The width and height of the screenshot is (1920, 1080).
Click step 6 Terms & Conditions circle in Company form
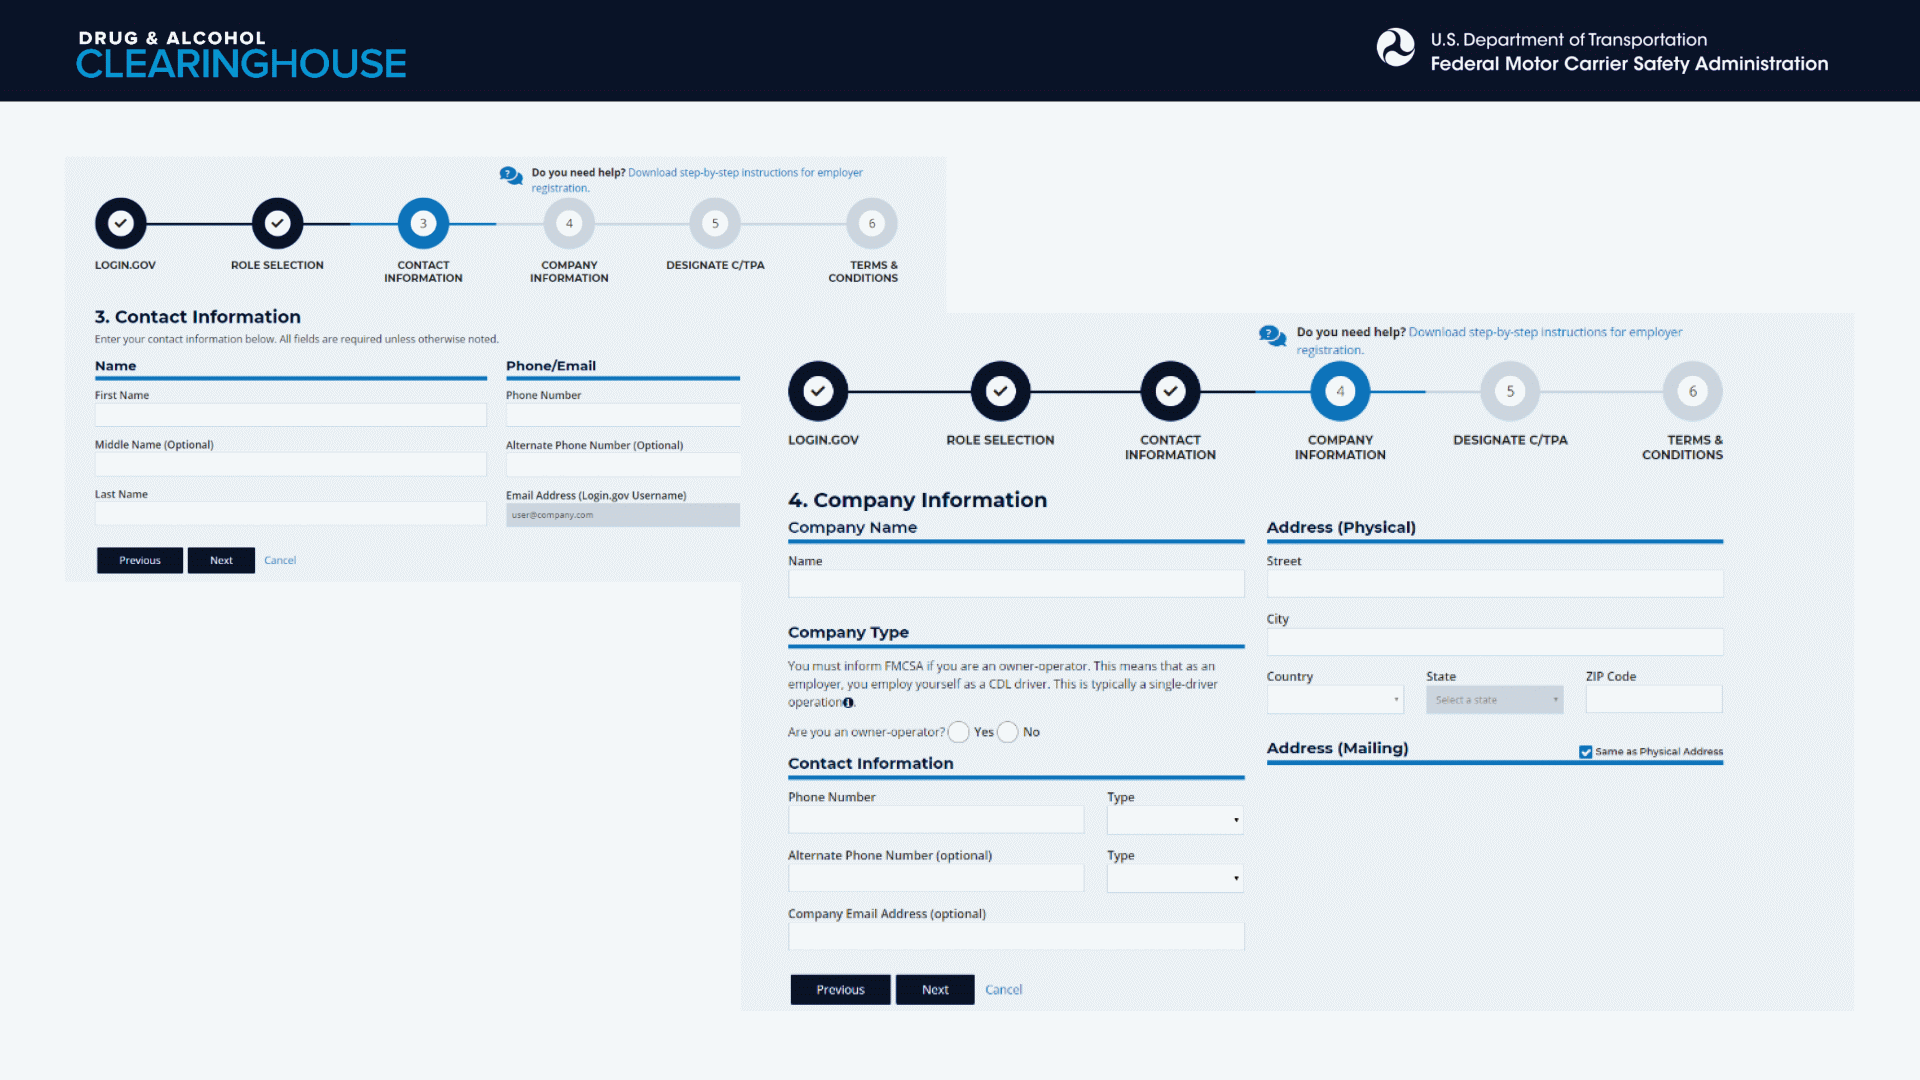tap(1692, 391)
